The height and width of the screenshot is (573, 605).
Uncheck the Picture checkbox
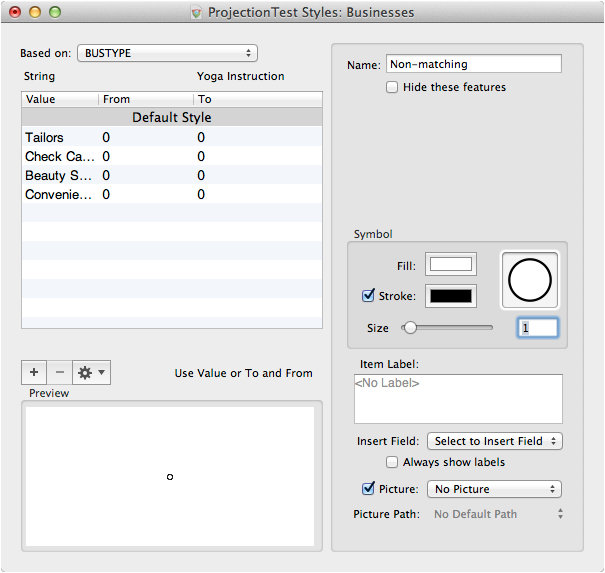tap(368, 488)
